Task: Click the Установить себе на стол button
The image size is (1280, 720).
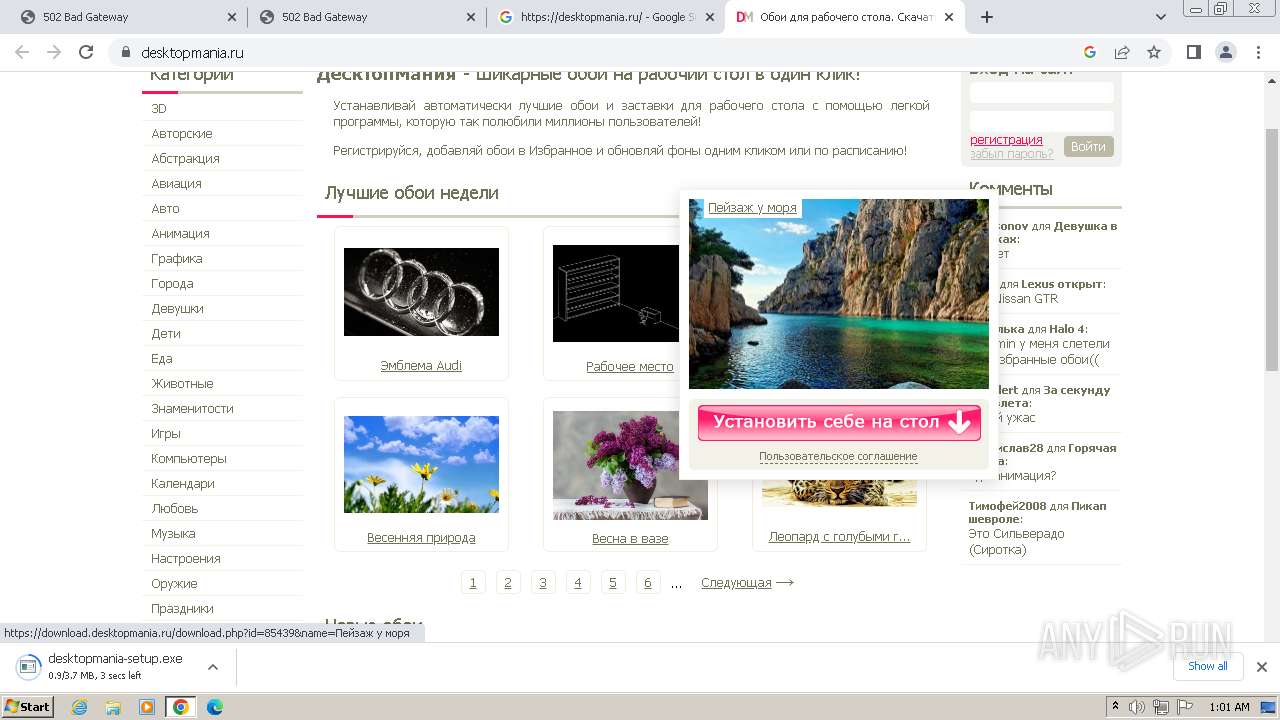Action: 839,422
